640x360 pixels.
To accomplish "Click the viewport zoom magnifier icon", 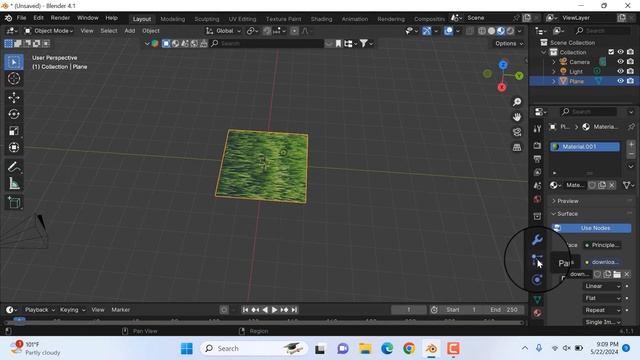I will click(x=517, y=102).
